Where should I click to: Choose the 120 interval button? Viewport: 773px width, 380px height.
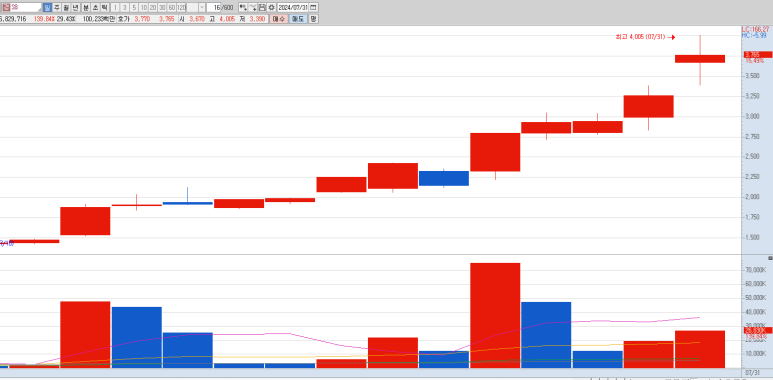[181, 7]
